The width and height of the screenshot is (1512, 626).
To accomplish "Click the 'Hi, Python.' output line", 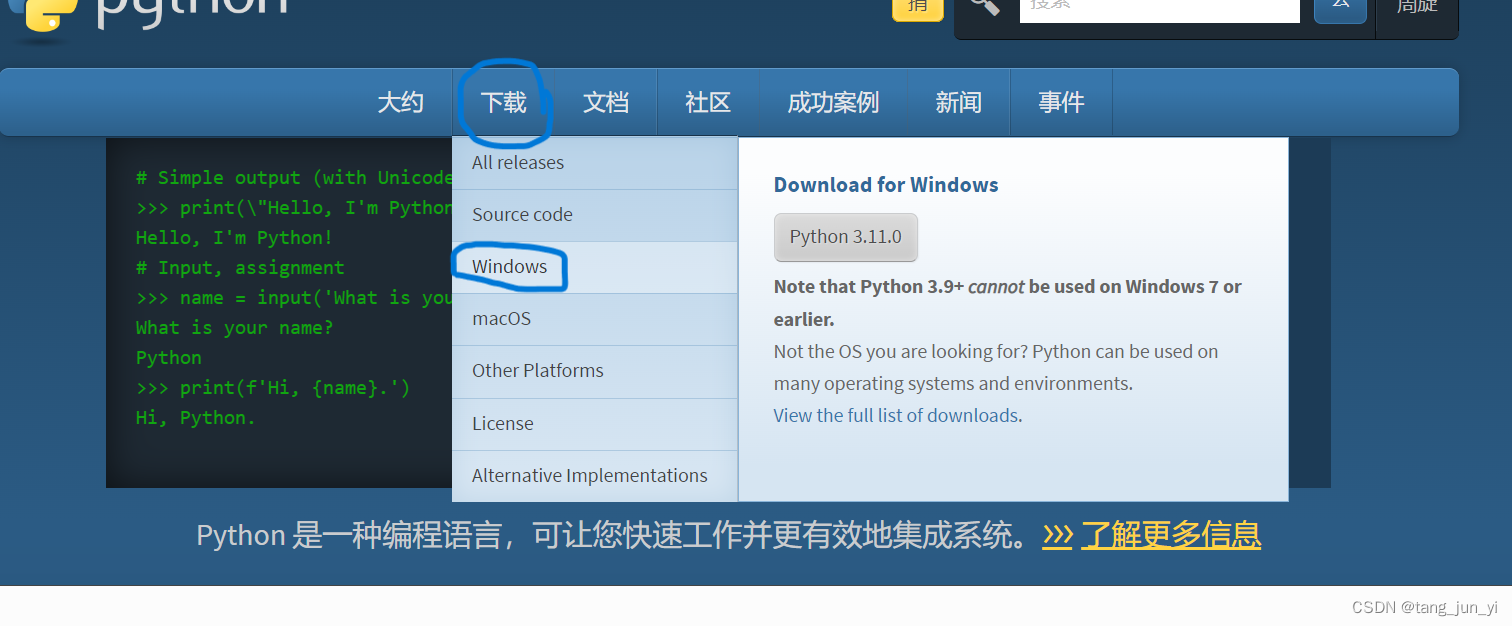I will coord(196,418).
